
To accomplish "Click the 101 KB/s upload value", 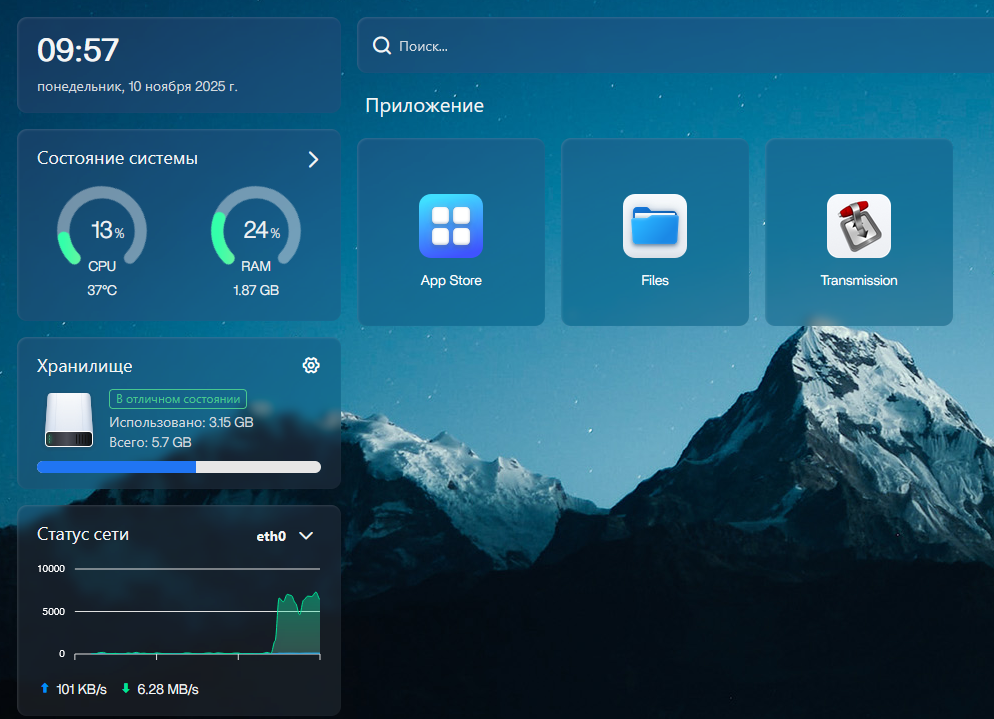I will (82, 689).
